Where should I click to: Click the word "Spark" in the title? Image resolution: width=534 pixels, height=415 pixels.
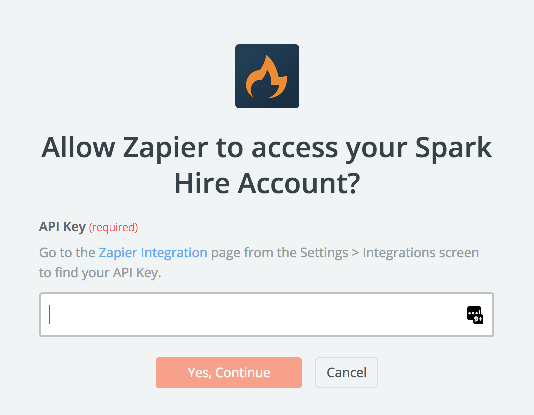[x=453, y=147]
